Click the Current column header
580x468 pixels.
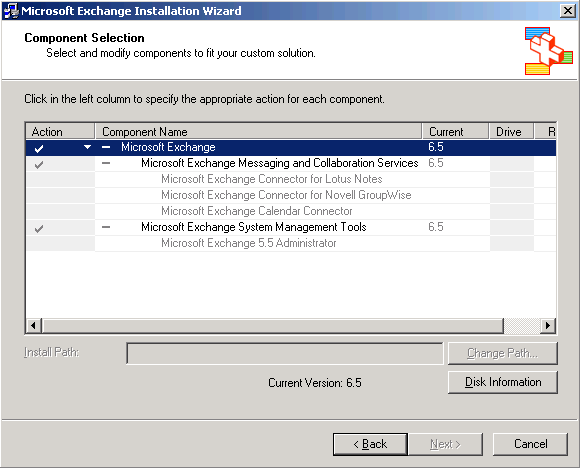point(455,131)
